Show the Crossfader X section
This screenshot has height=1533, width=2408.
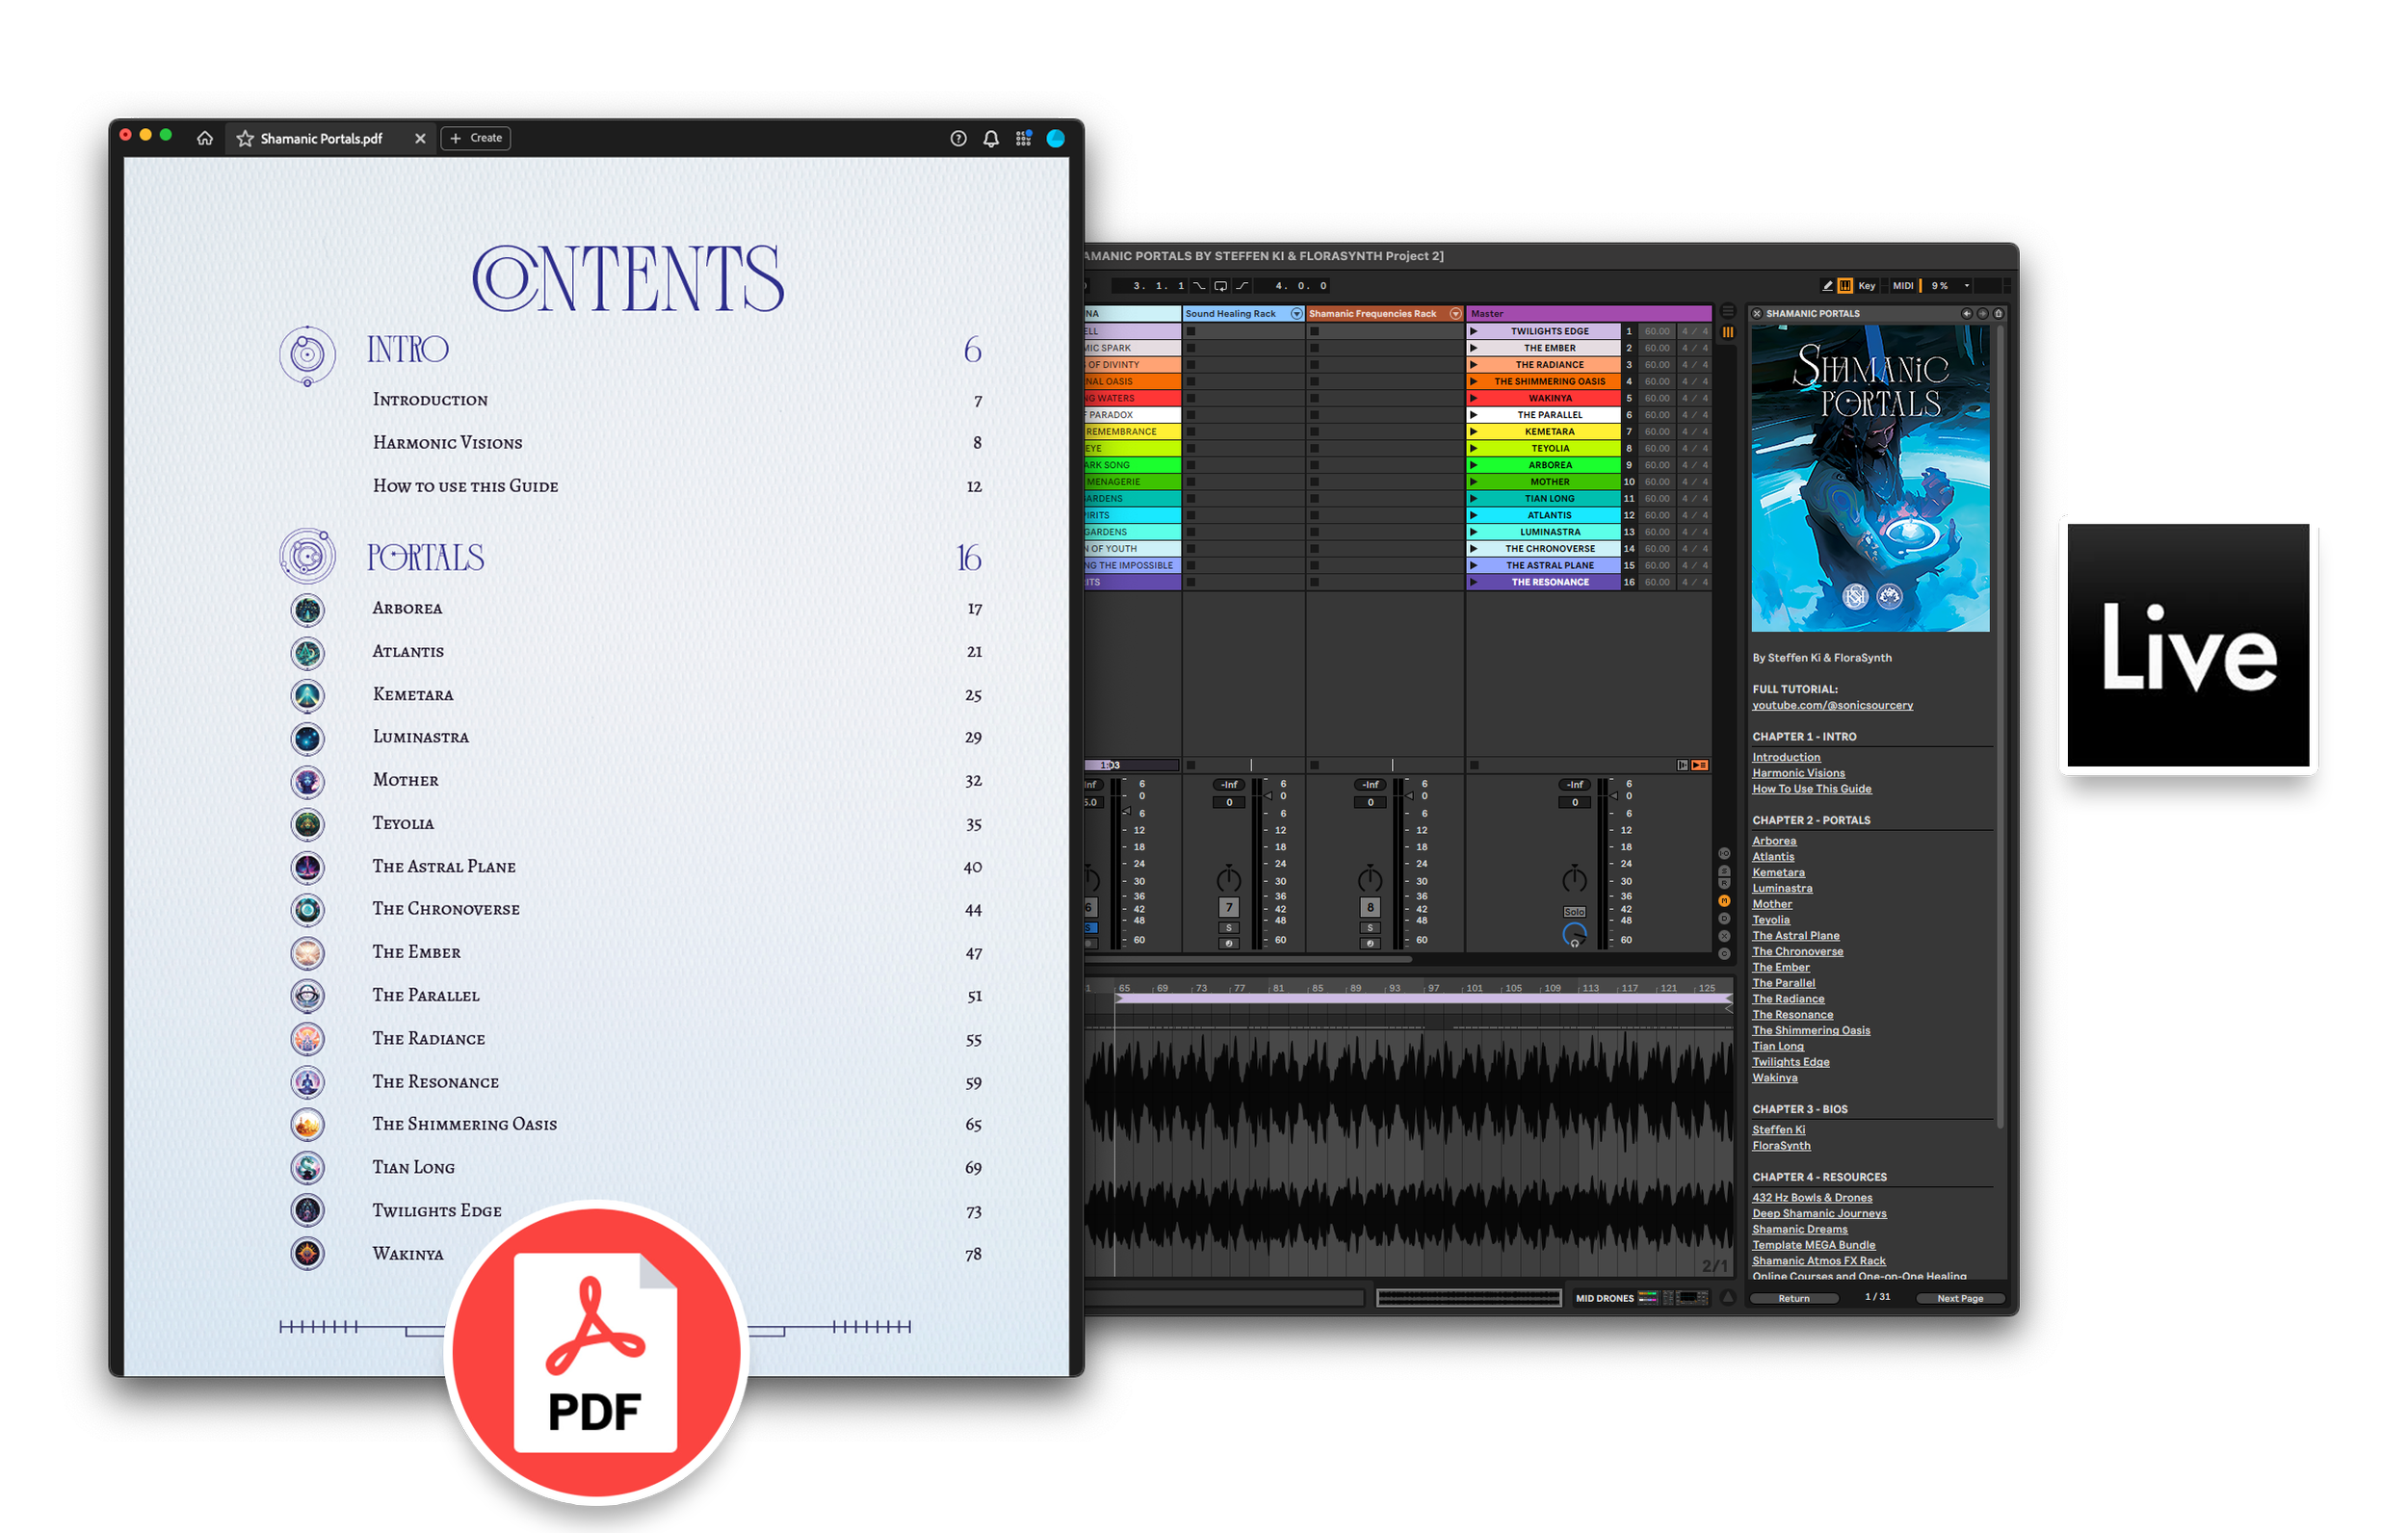coord(1724,937)
